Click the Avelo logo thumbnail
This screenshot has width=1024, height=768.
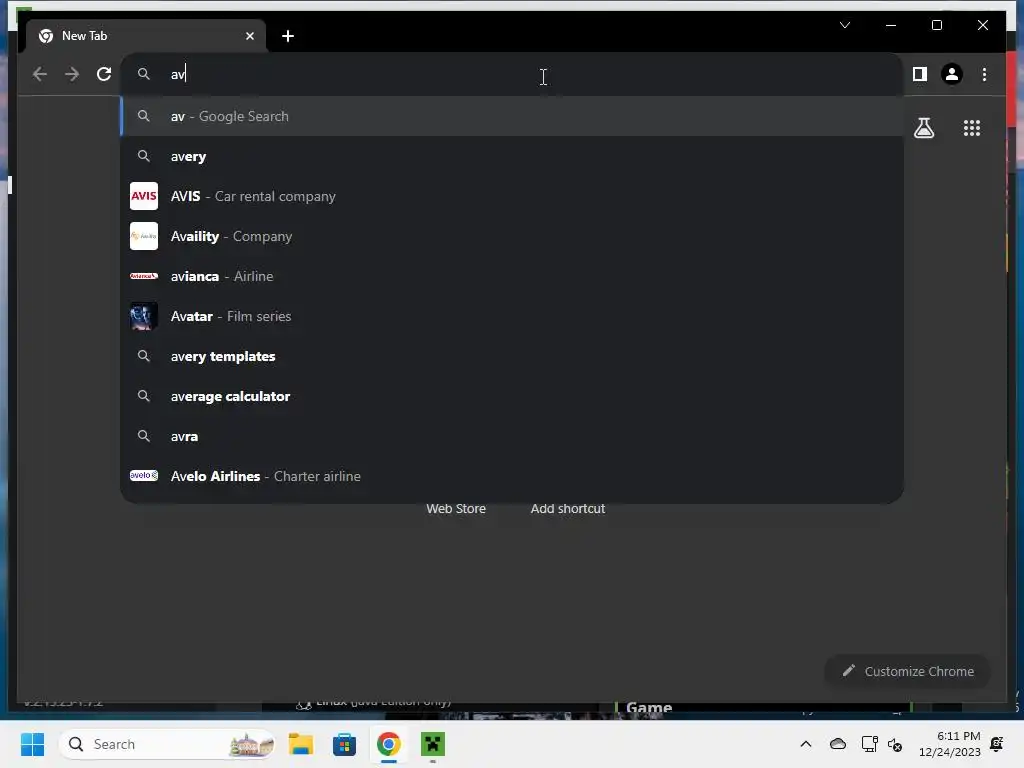click(144, 475)
